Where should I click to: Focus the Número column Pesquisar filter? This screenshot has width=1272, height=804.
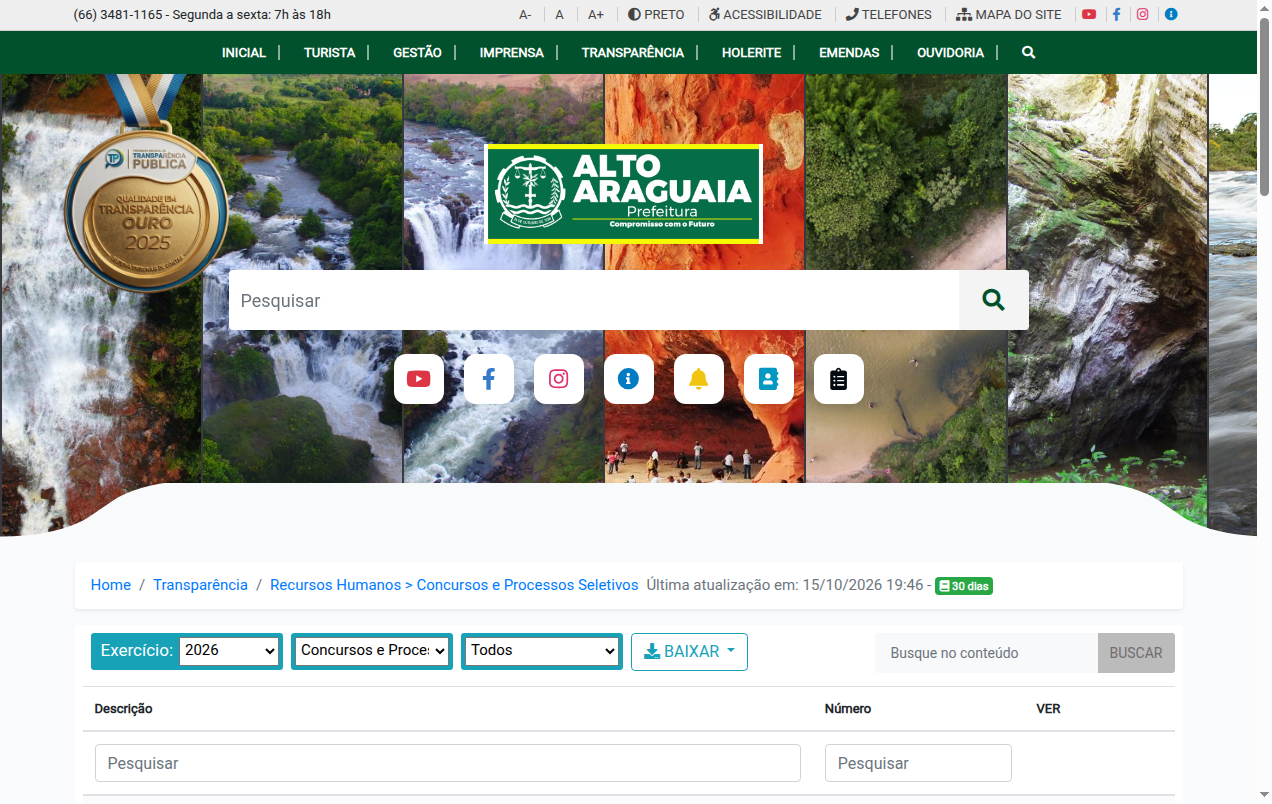pyautogui.click(x=918, y=763)
